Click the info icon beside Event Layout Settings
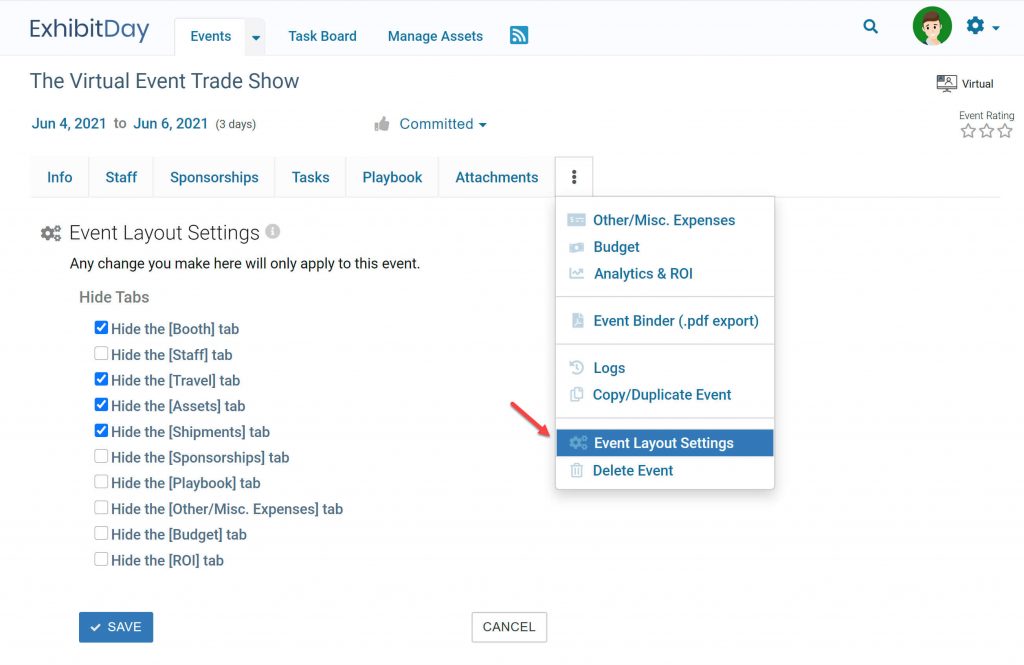This screenshot has width=1024, height=665. pyautogui.click(x=273, y=231)
